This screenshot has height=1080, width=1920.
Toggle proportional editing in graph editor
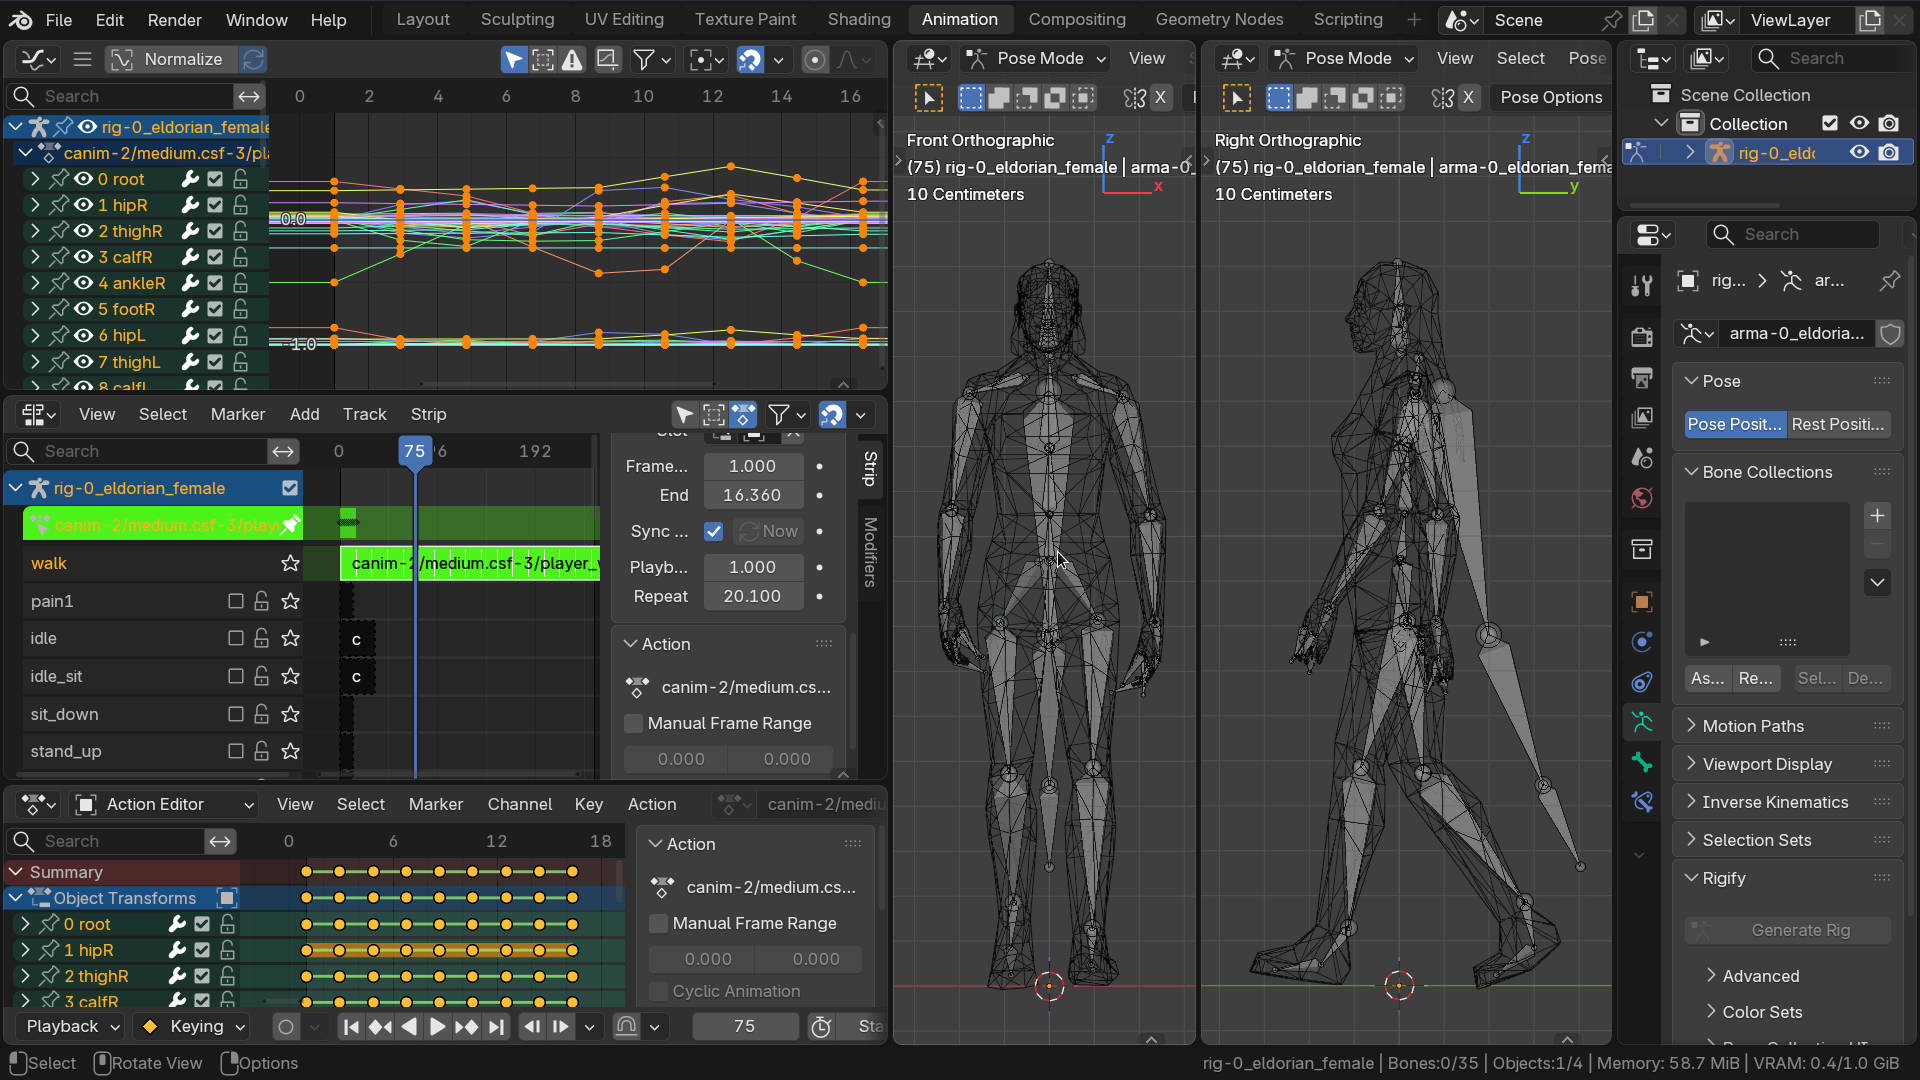pyautogui.click(x=815, y=60)
